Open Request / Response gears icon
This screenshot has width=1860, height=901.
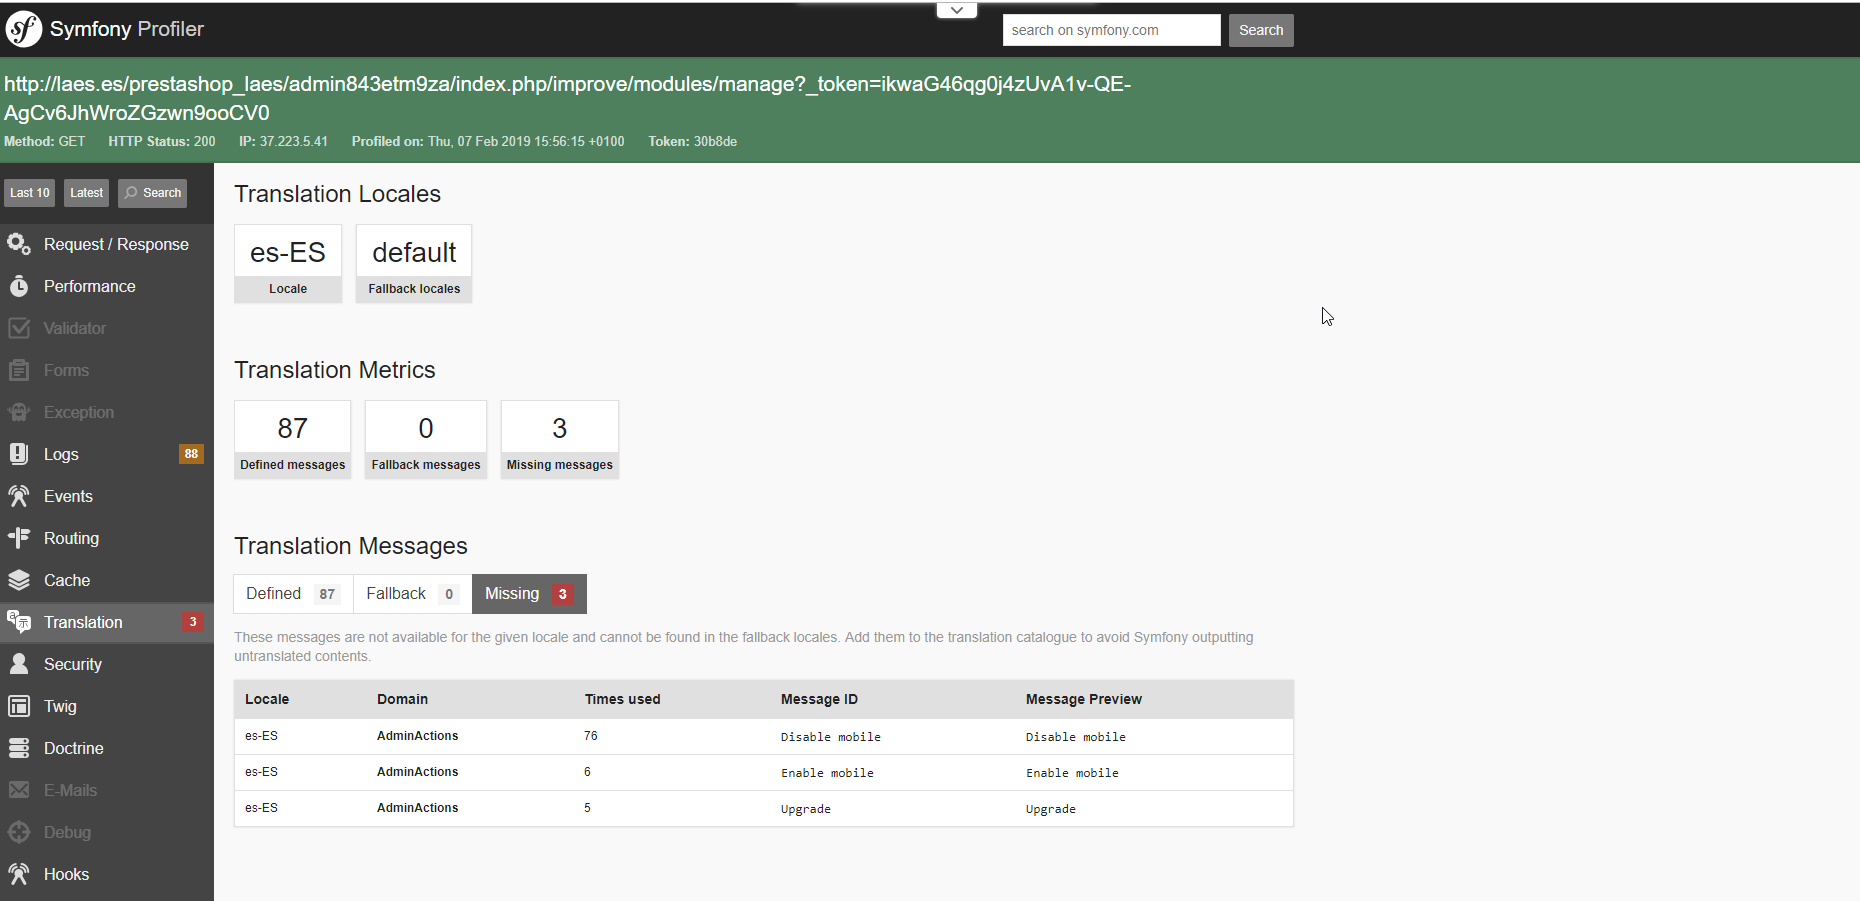coord(19,244)
